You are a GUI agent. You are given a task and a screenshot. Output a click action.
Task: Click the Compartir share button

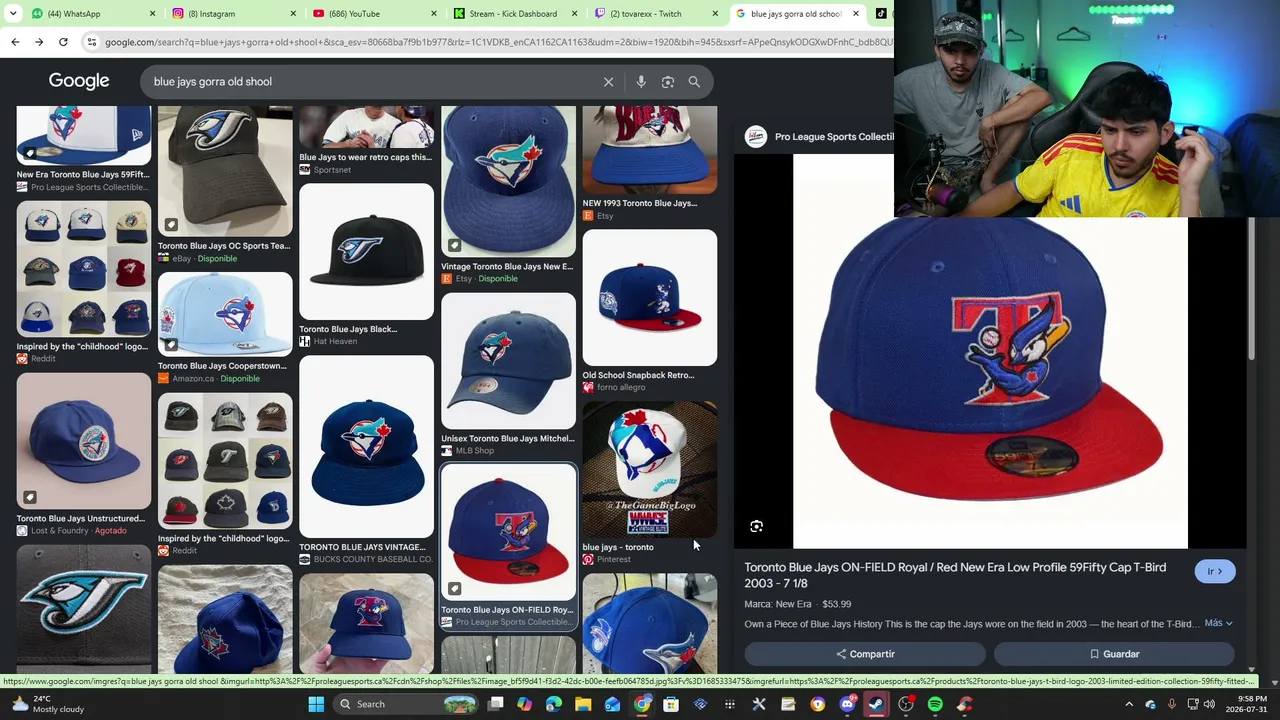(x=865, y=654)
